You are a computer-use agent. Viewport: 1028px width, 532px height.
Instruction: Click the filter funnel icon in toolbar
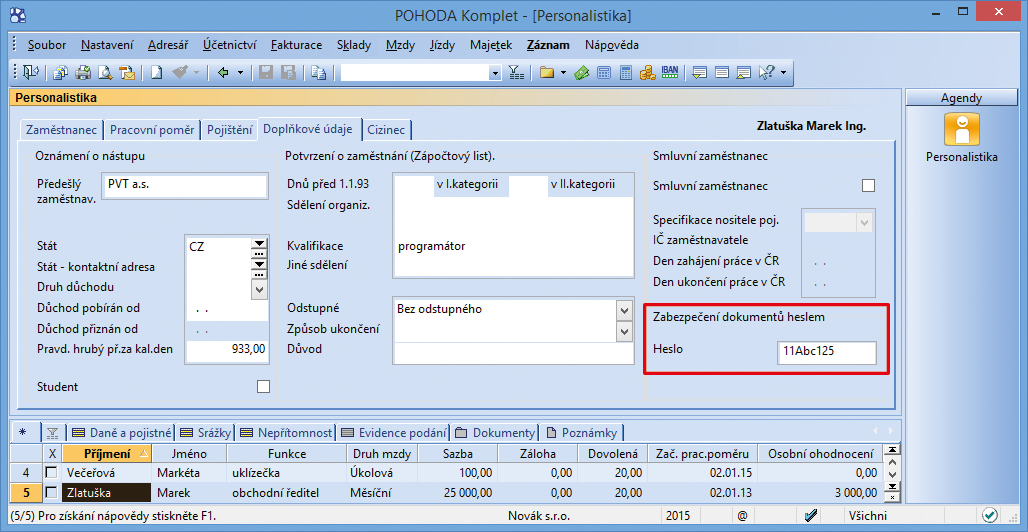[x=516, y=73]
